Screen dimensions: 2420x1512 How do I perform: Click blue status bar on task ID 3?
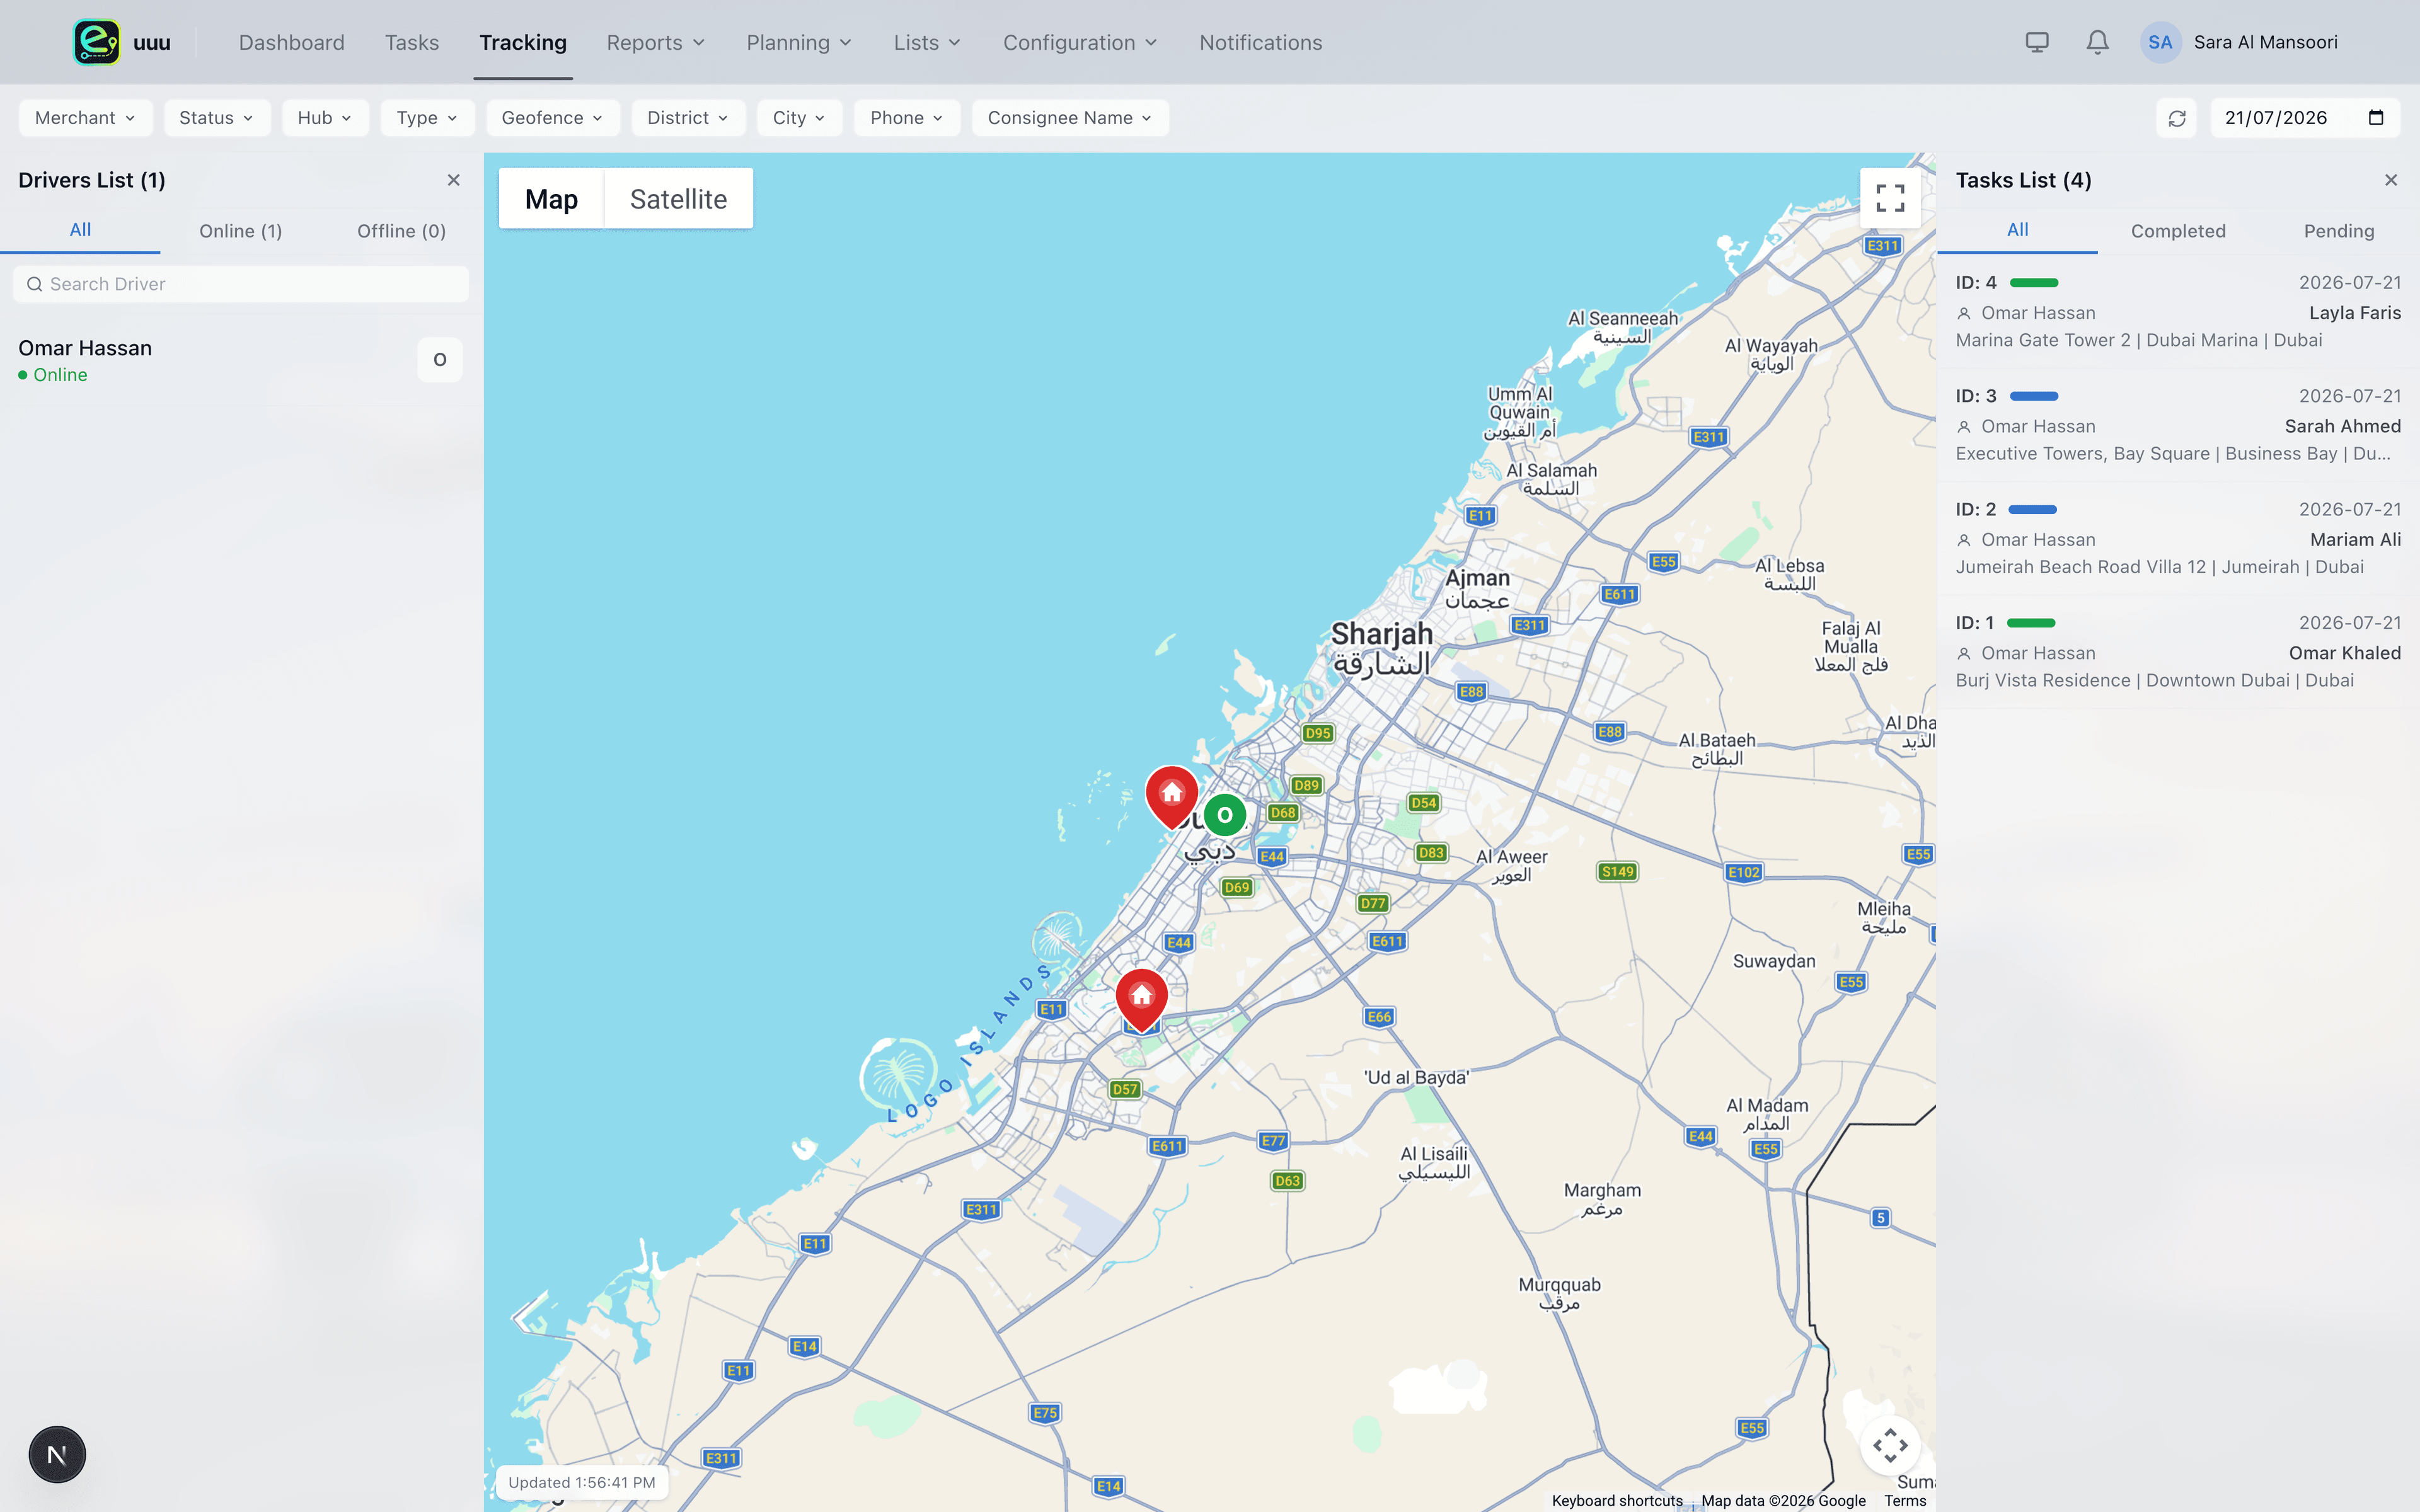pyautogui.click(x=2034, y=396)
